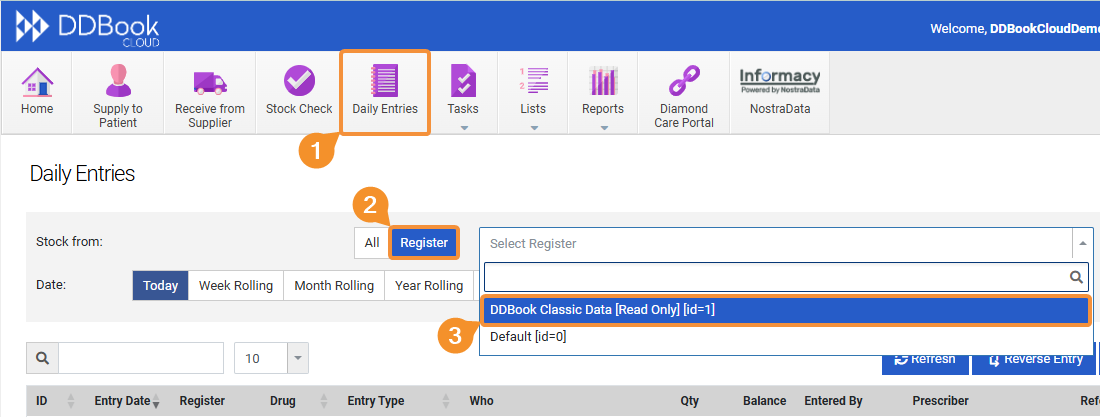Click the Qty column header
The image size is (1100, 417).
coord(689,401)
